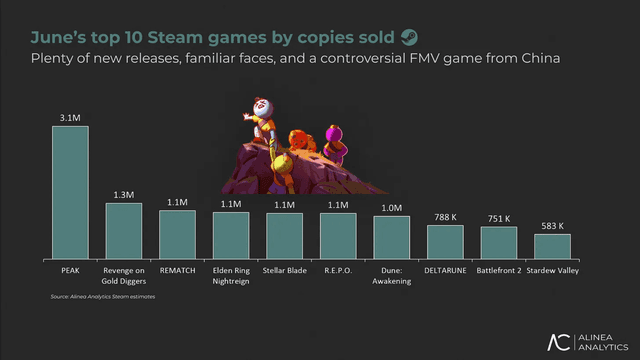This screenshot has width=640, height=360.
Task: Click the REMATCH bar
Action: coord(178,235)
